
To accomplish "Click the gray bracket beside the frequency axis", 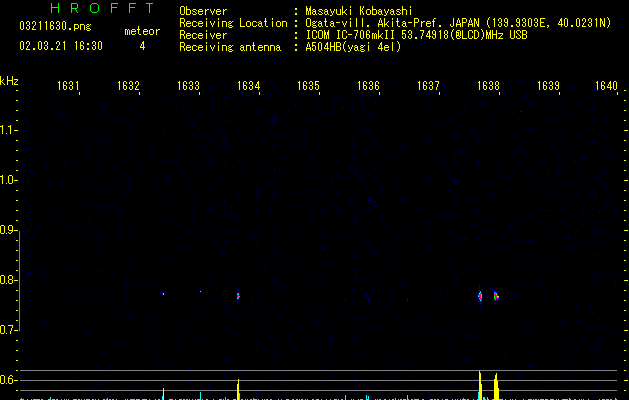I will tap(19, 280).
